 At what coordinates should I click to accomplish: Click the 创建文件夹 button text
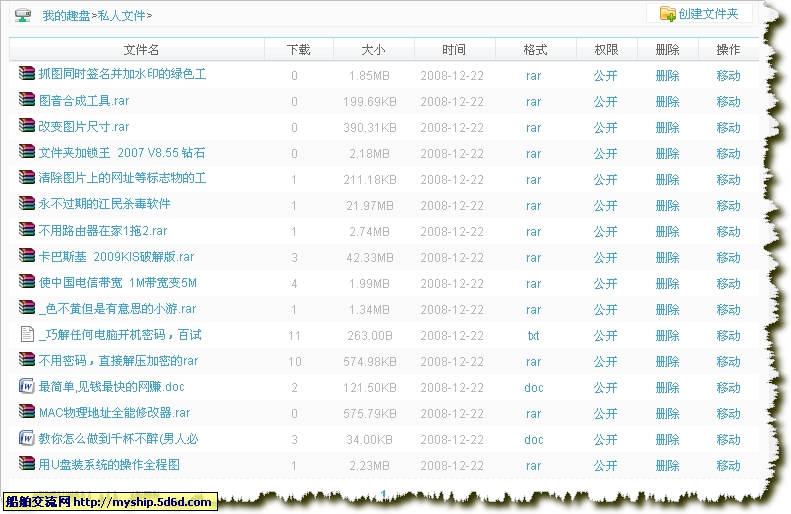[x=708, y=14]
